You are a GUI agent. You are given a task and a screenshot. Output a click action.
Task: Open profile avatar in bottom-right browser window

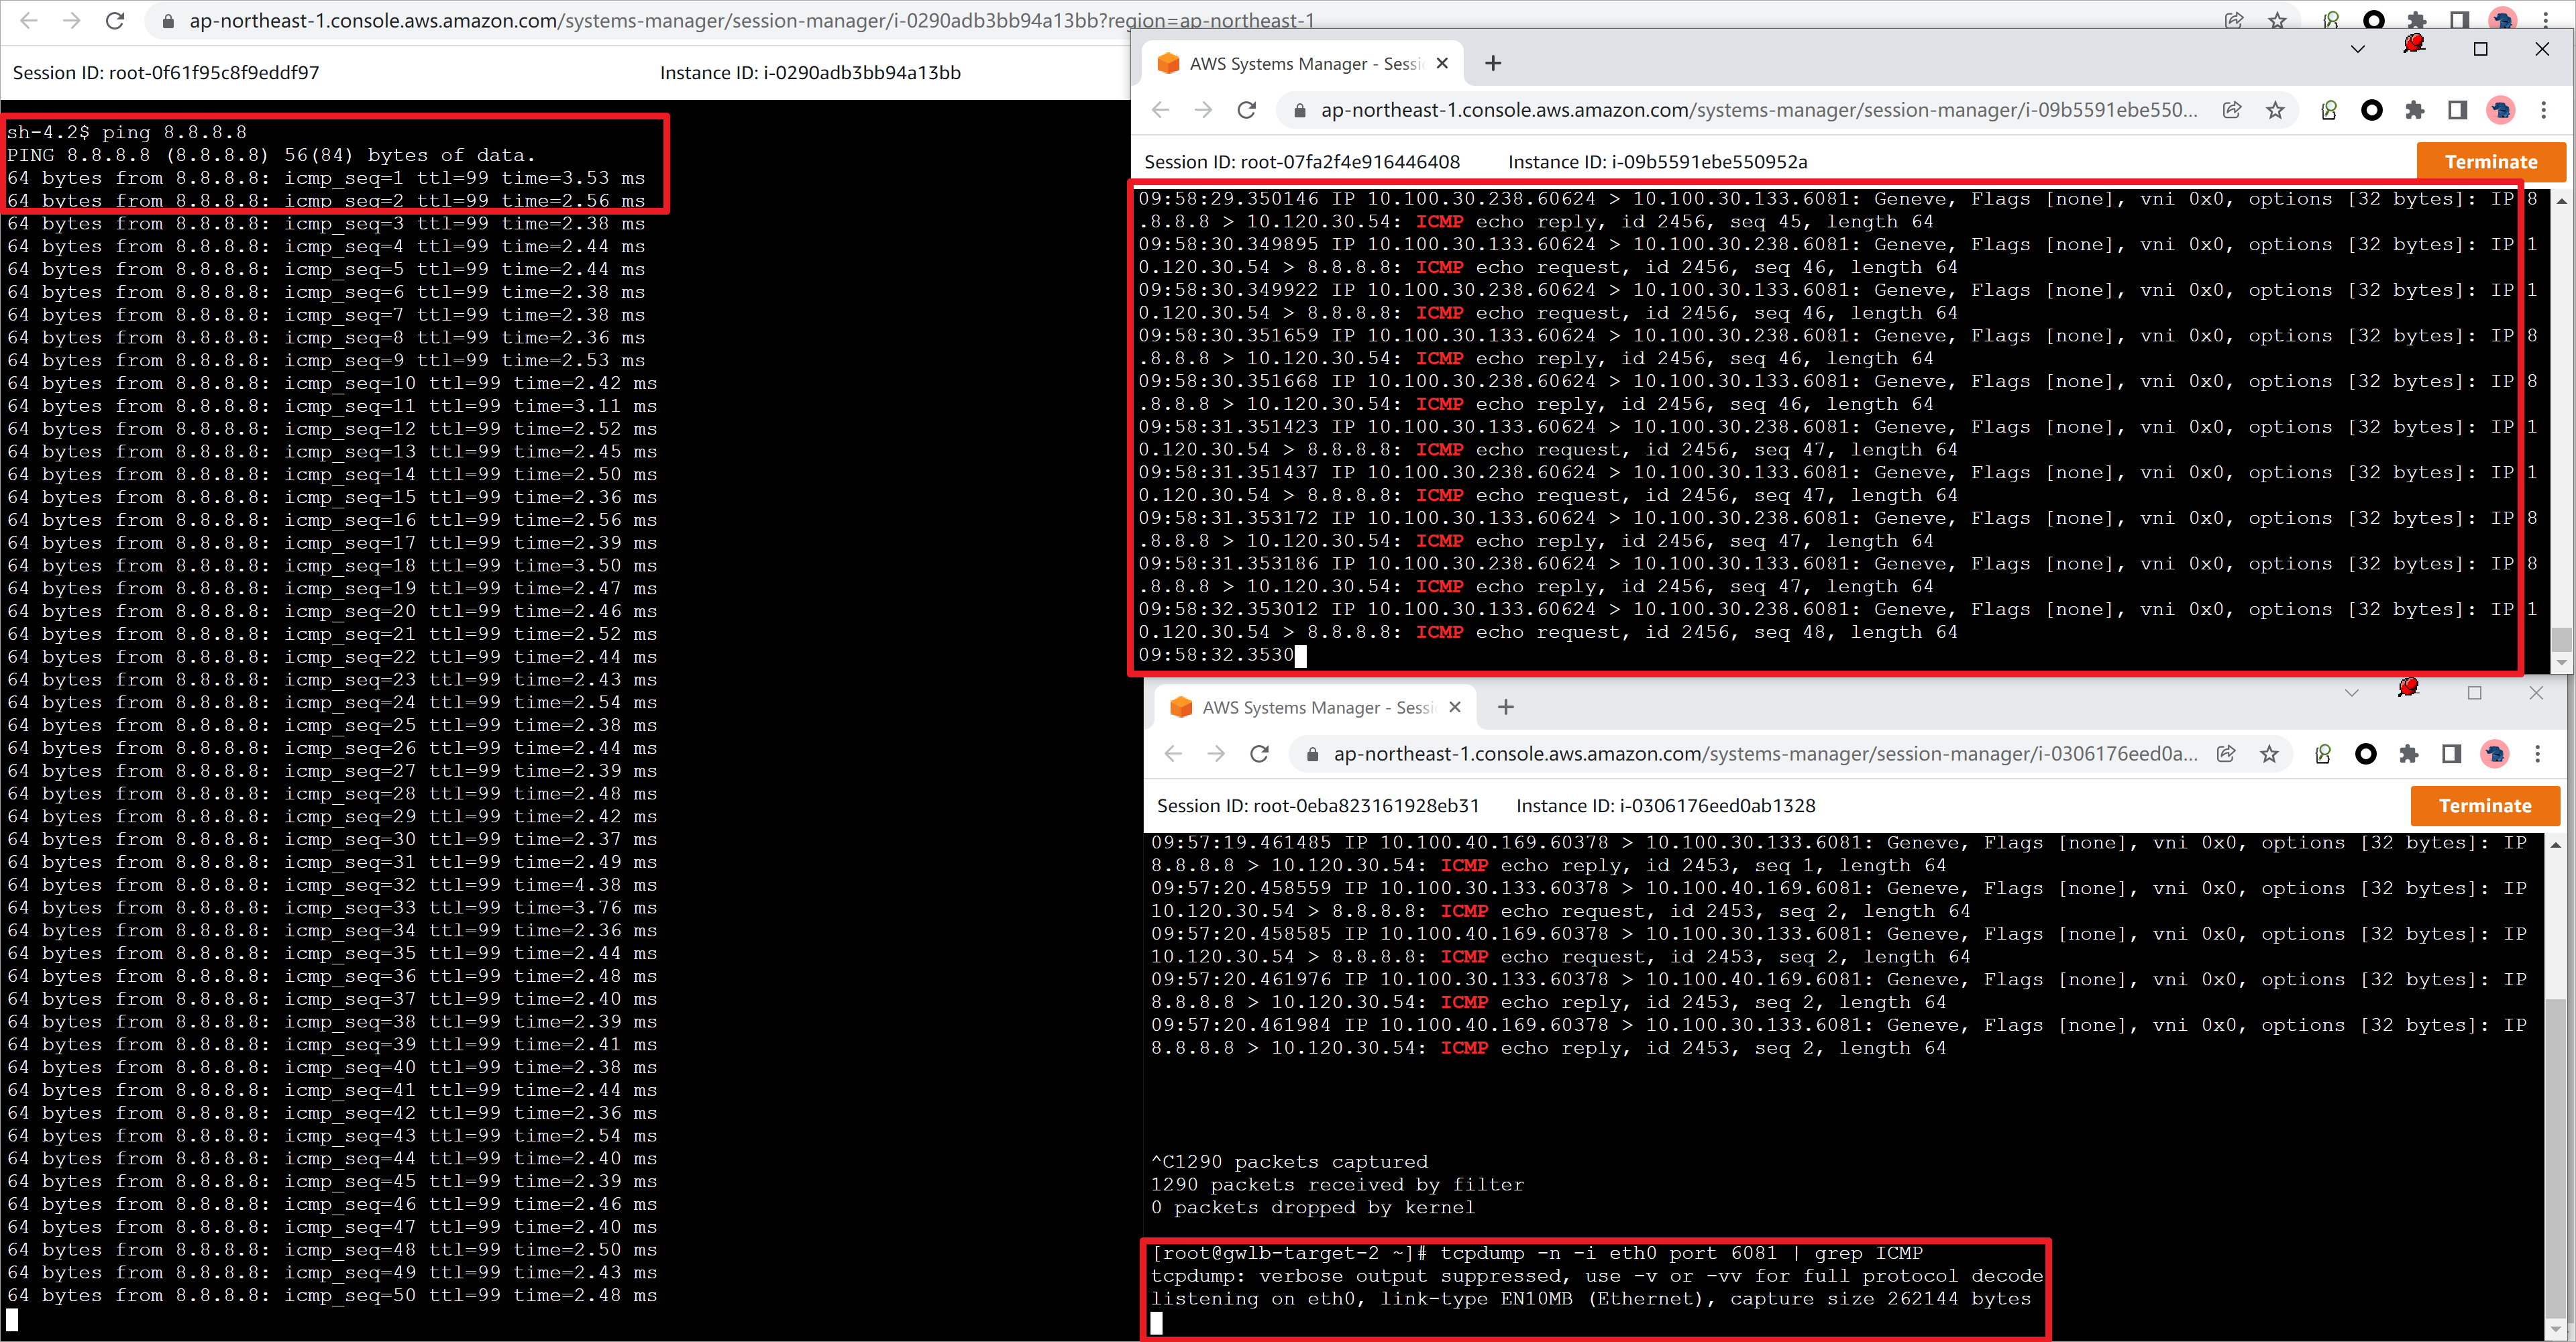[x=2495, y=754]
